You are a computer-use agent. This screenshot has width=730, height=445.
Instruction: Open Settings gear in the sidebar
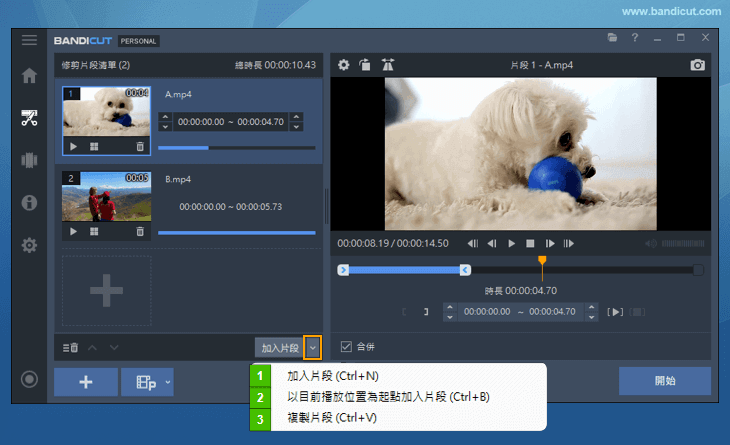[x=29, y=245]
